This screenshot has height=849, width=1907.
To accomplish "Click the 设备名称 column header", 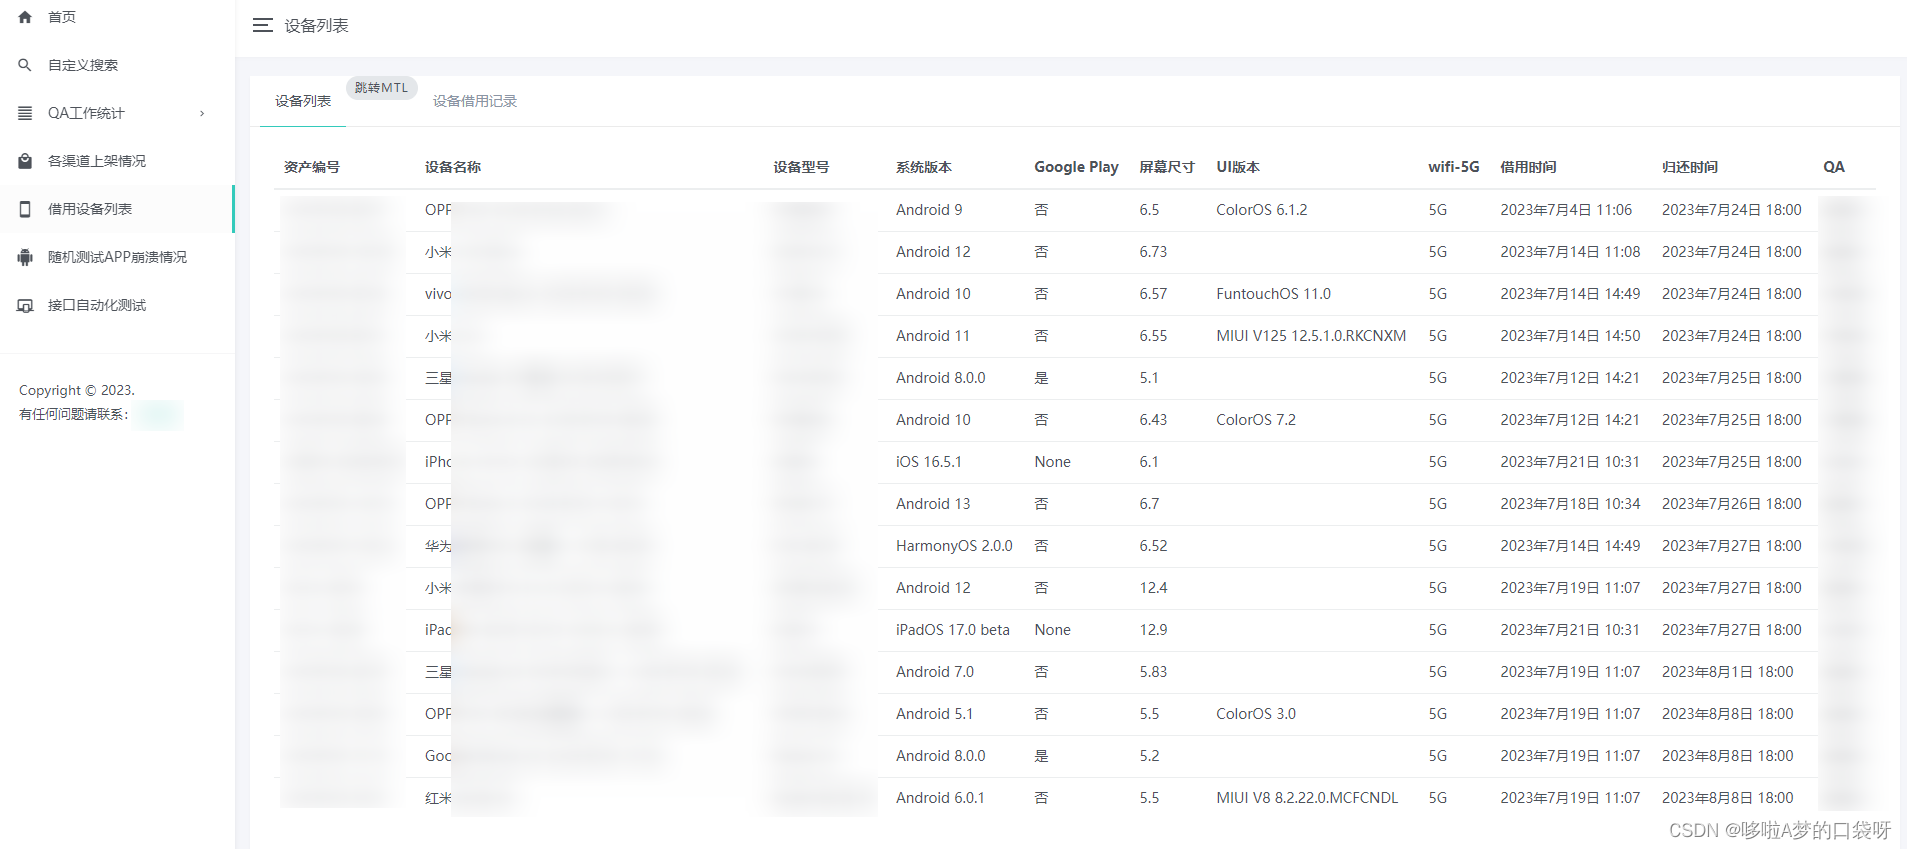I will [453, 167].
